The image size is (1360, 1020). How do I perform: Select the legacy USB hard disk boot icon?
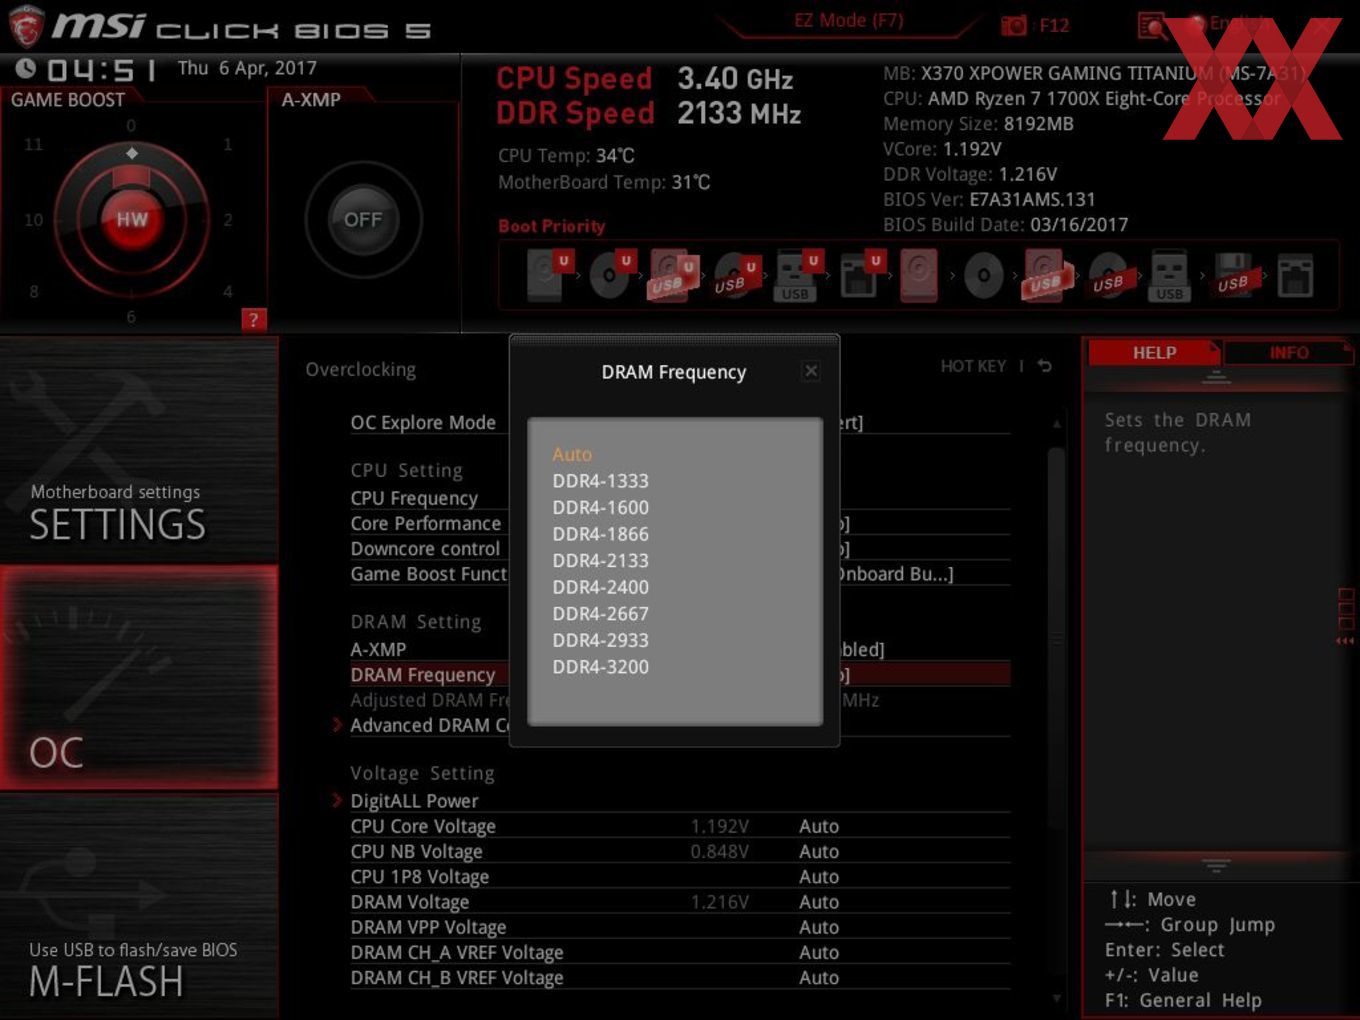tap(1046, 276)
